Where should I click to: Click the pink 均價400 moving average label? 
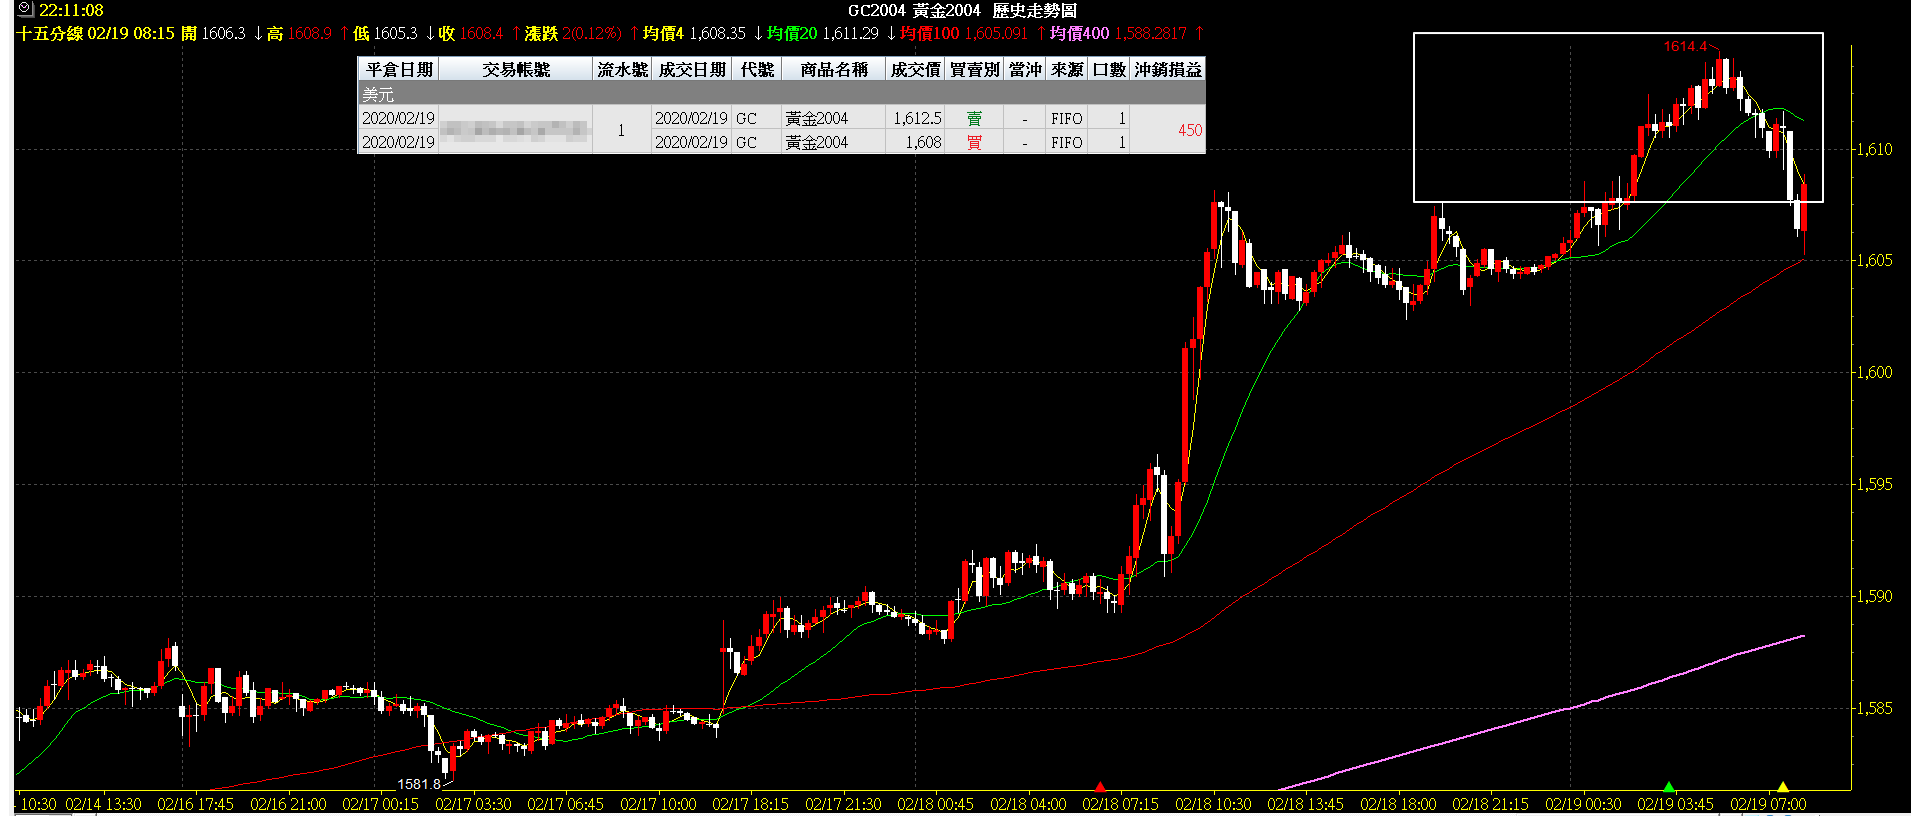[x=1079, y=33]
